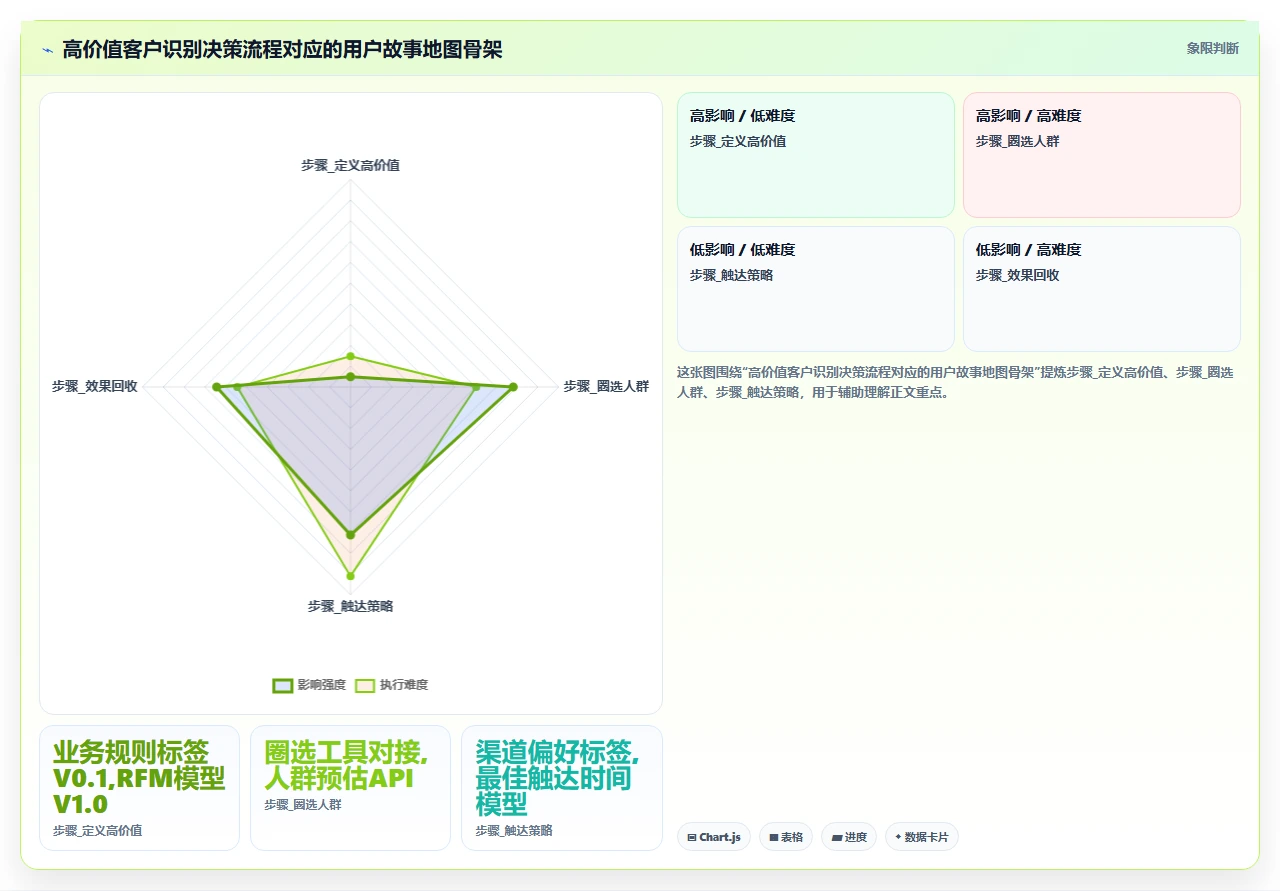Click the 数据卡片 tag chip
This screenshot has width=1280, height=891.
point(922,837)
